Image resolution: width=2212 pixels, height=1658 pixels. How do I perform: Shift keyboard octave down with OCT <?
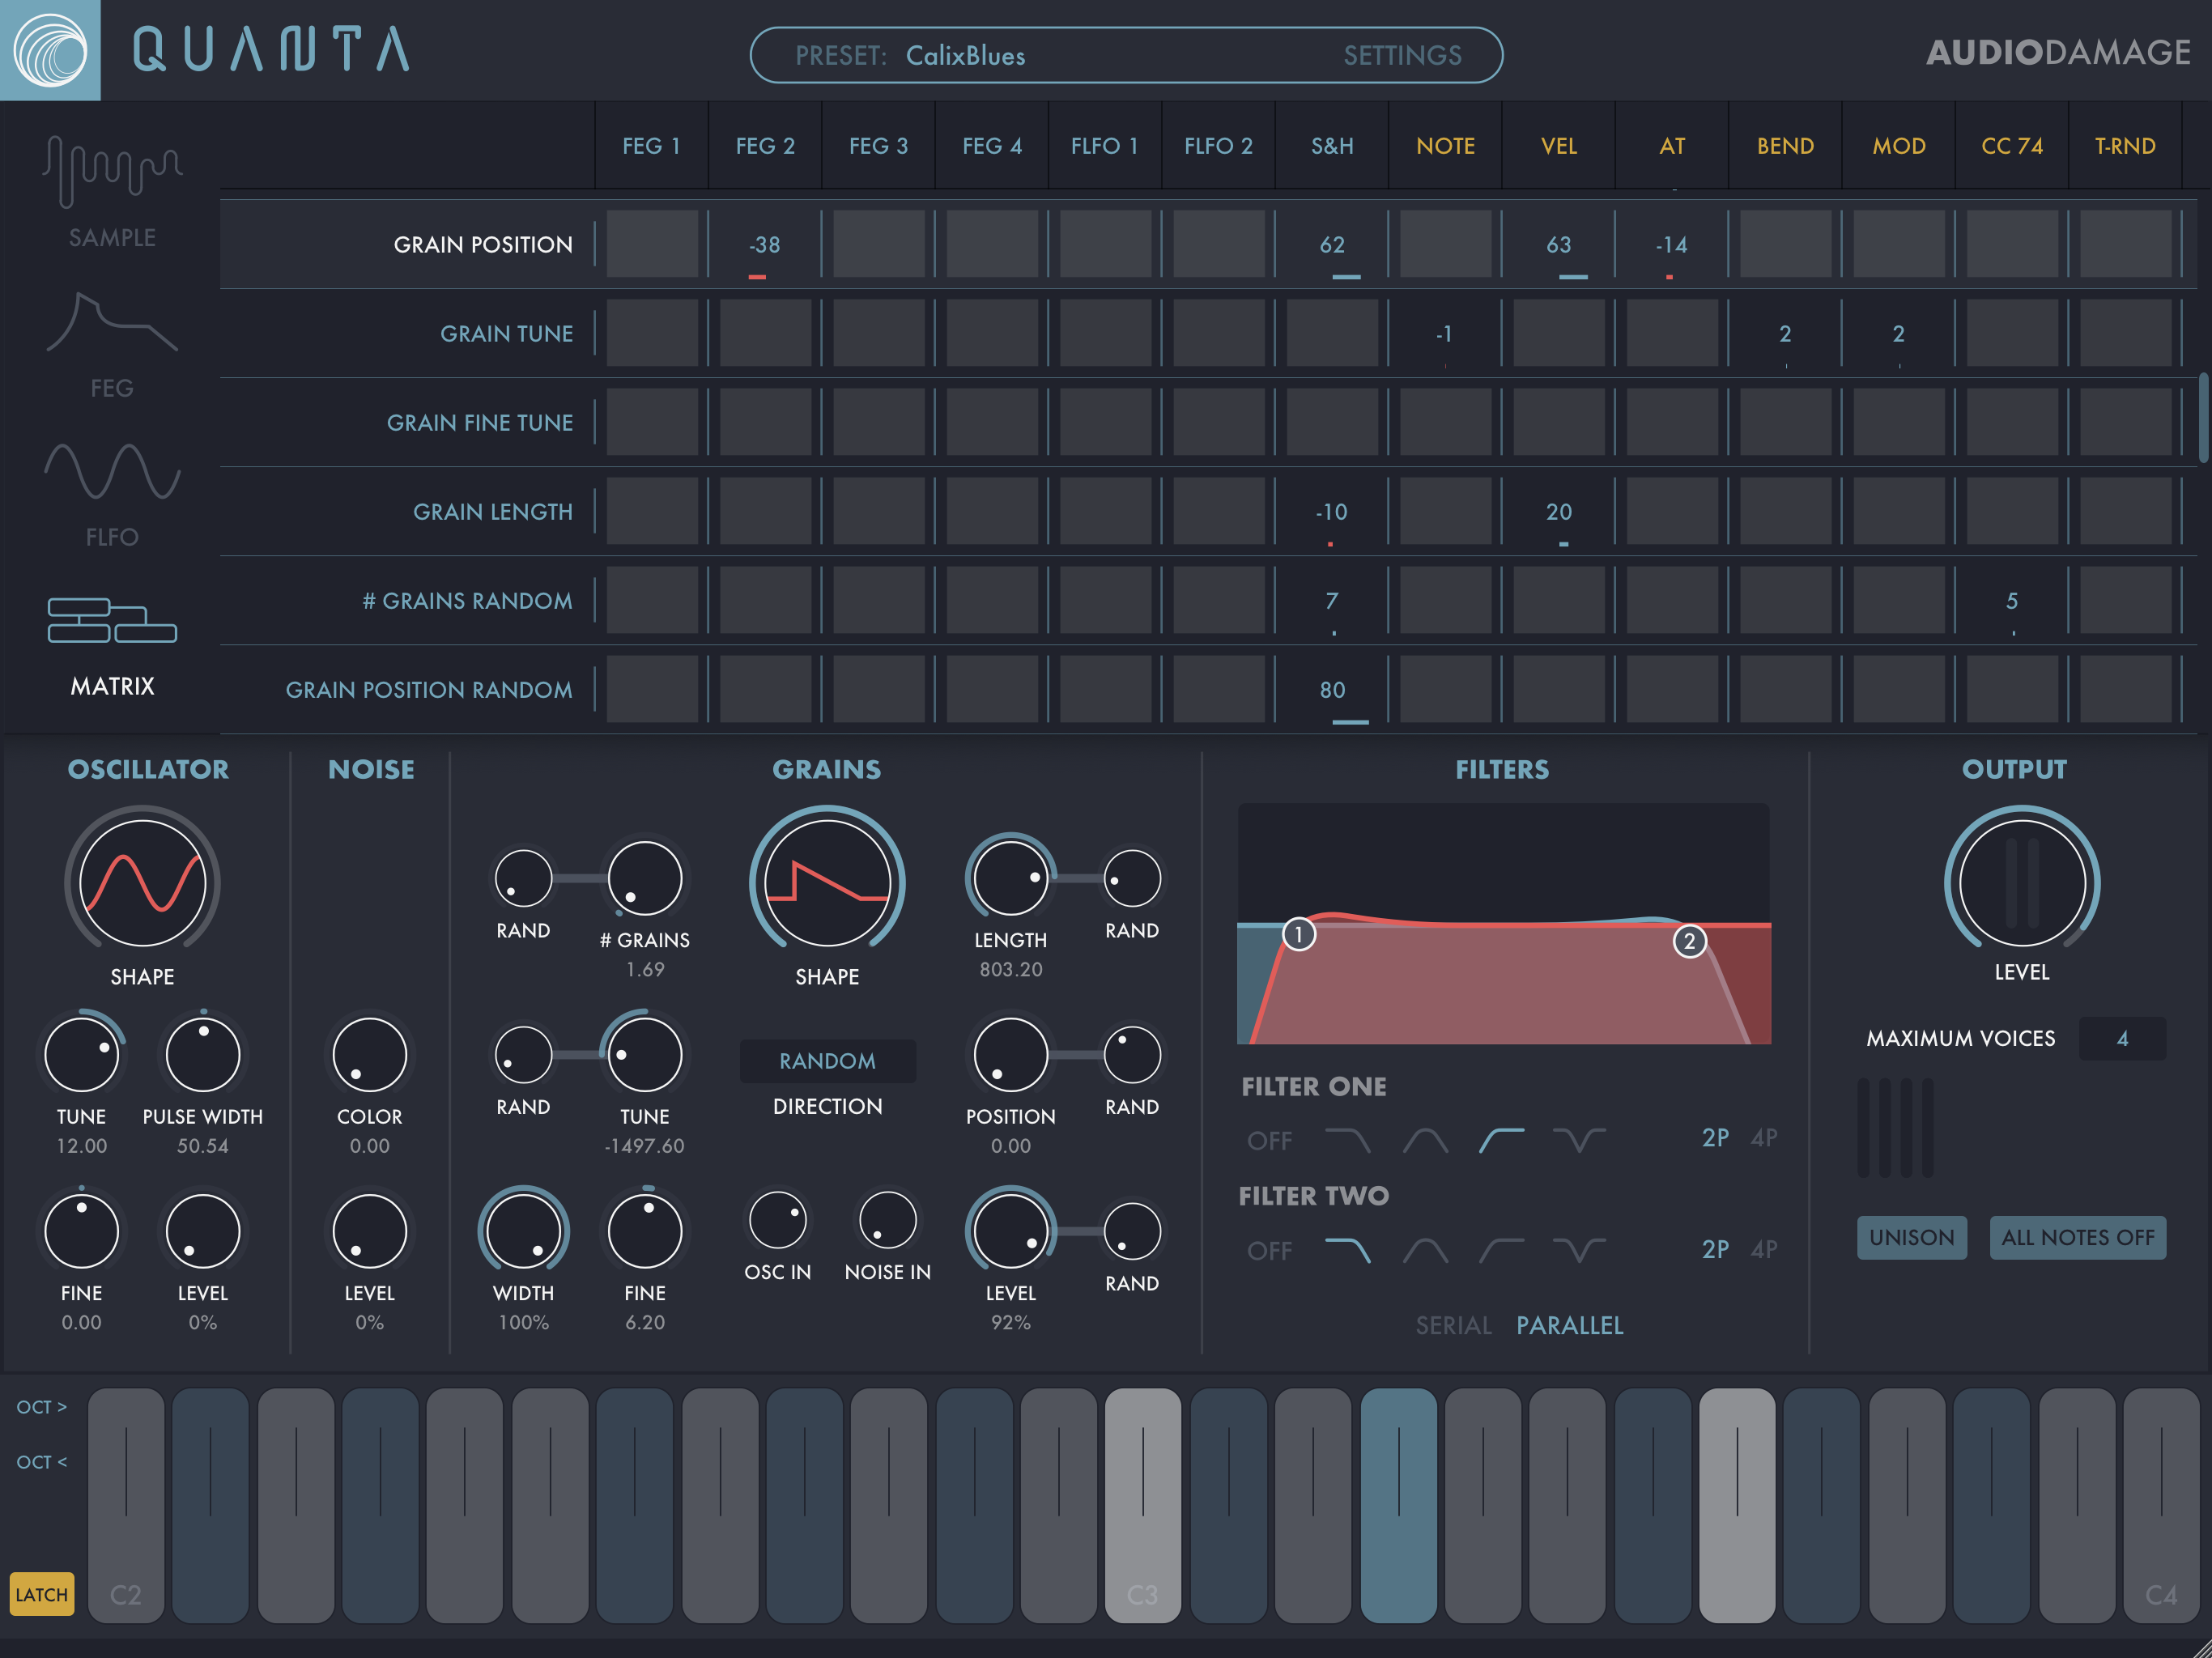41,1462
